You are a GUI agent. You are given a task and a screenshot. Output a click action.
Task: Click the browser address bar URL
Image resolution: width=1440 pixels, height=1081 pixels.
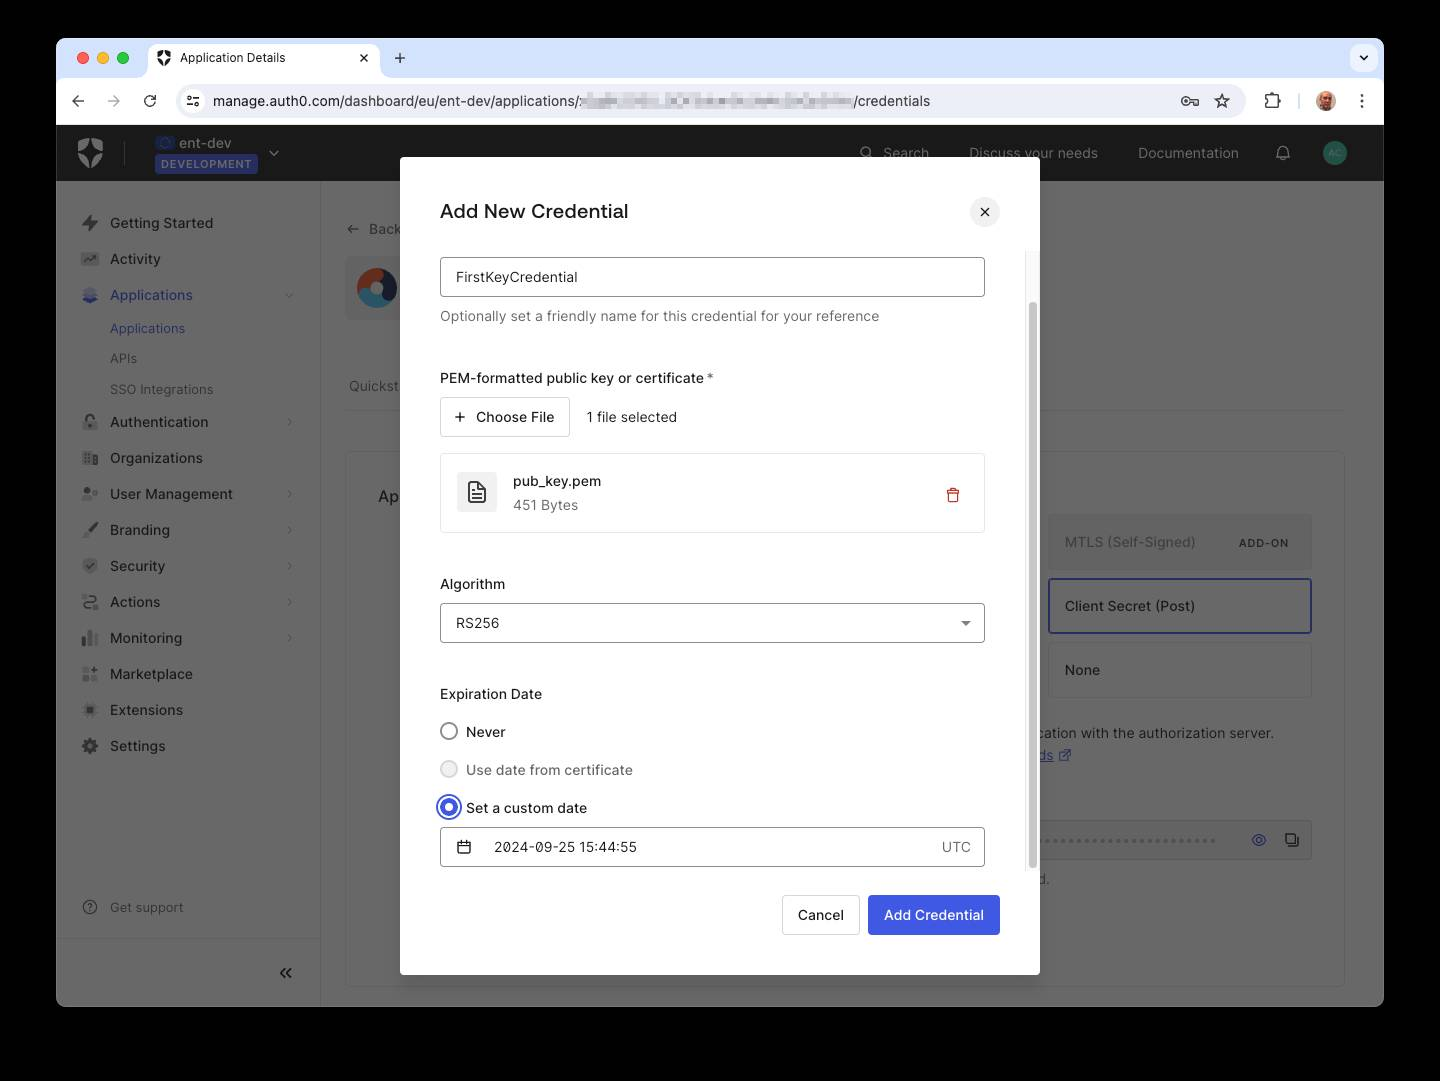571,101
